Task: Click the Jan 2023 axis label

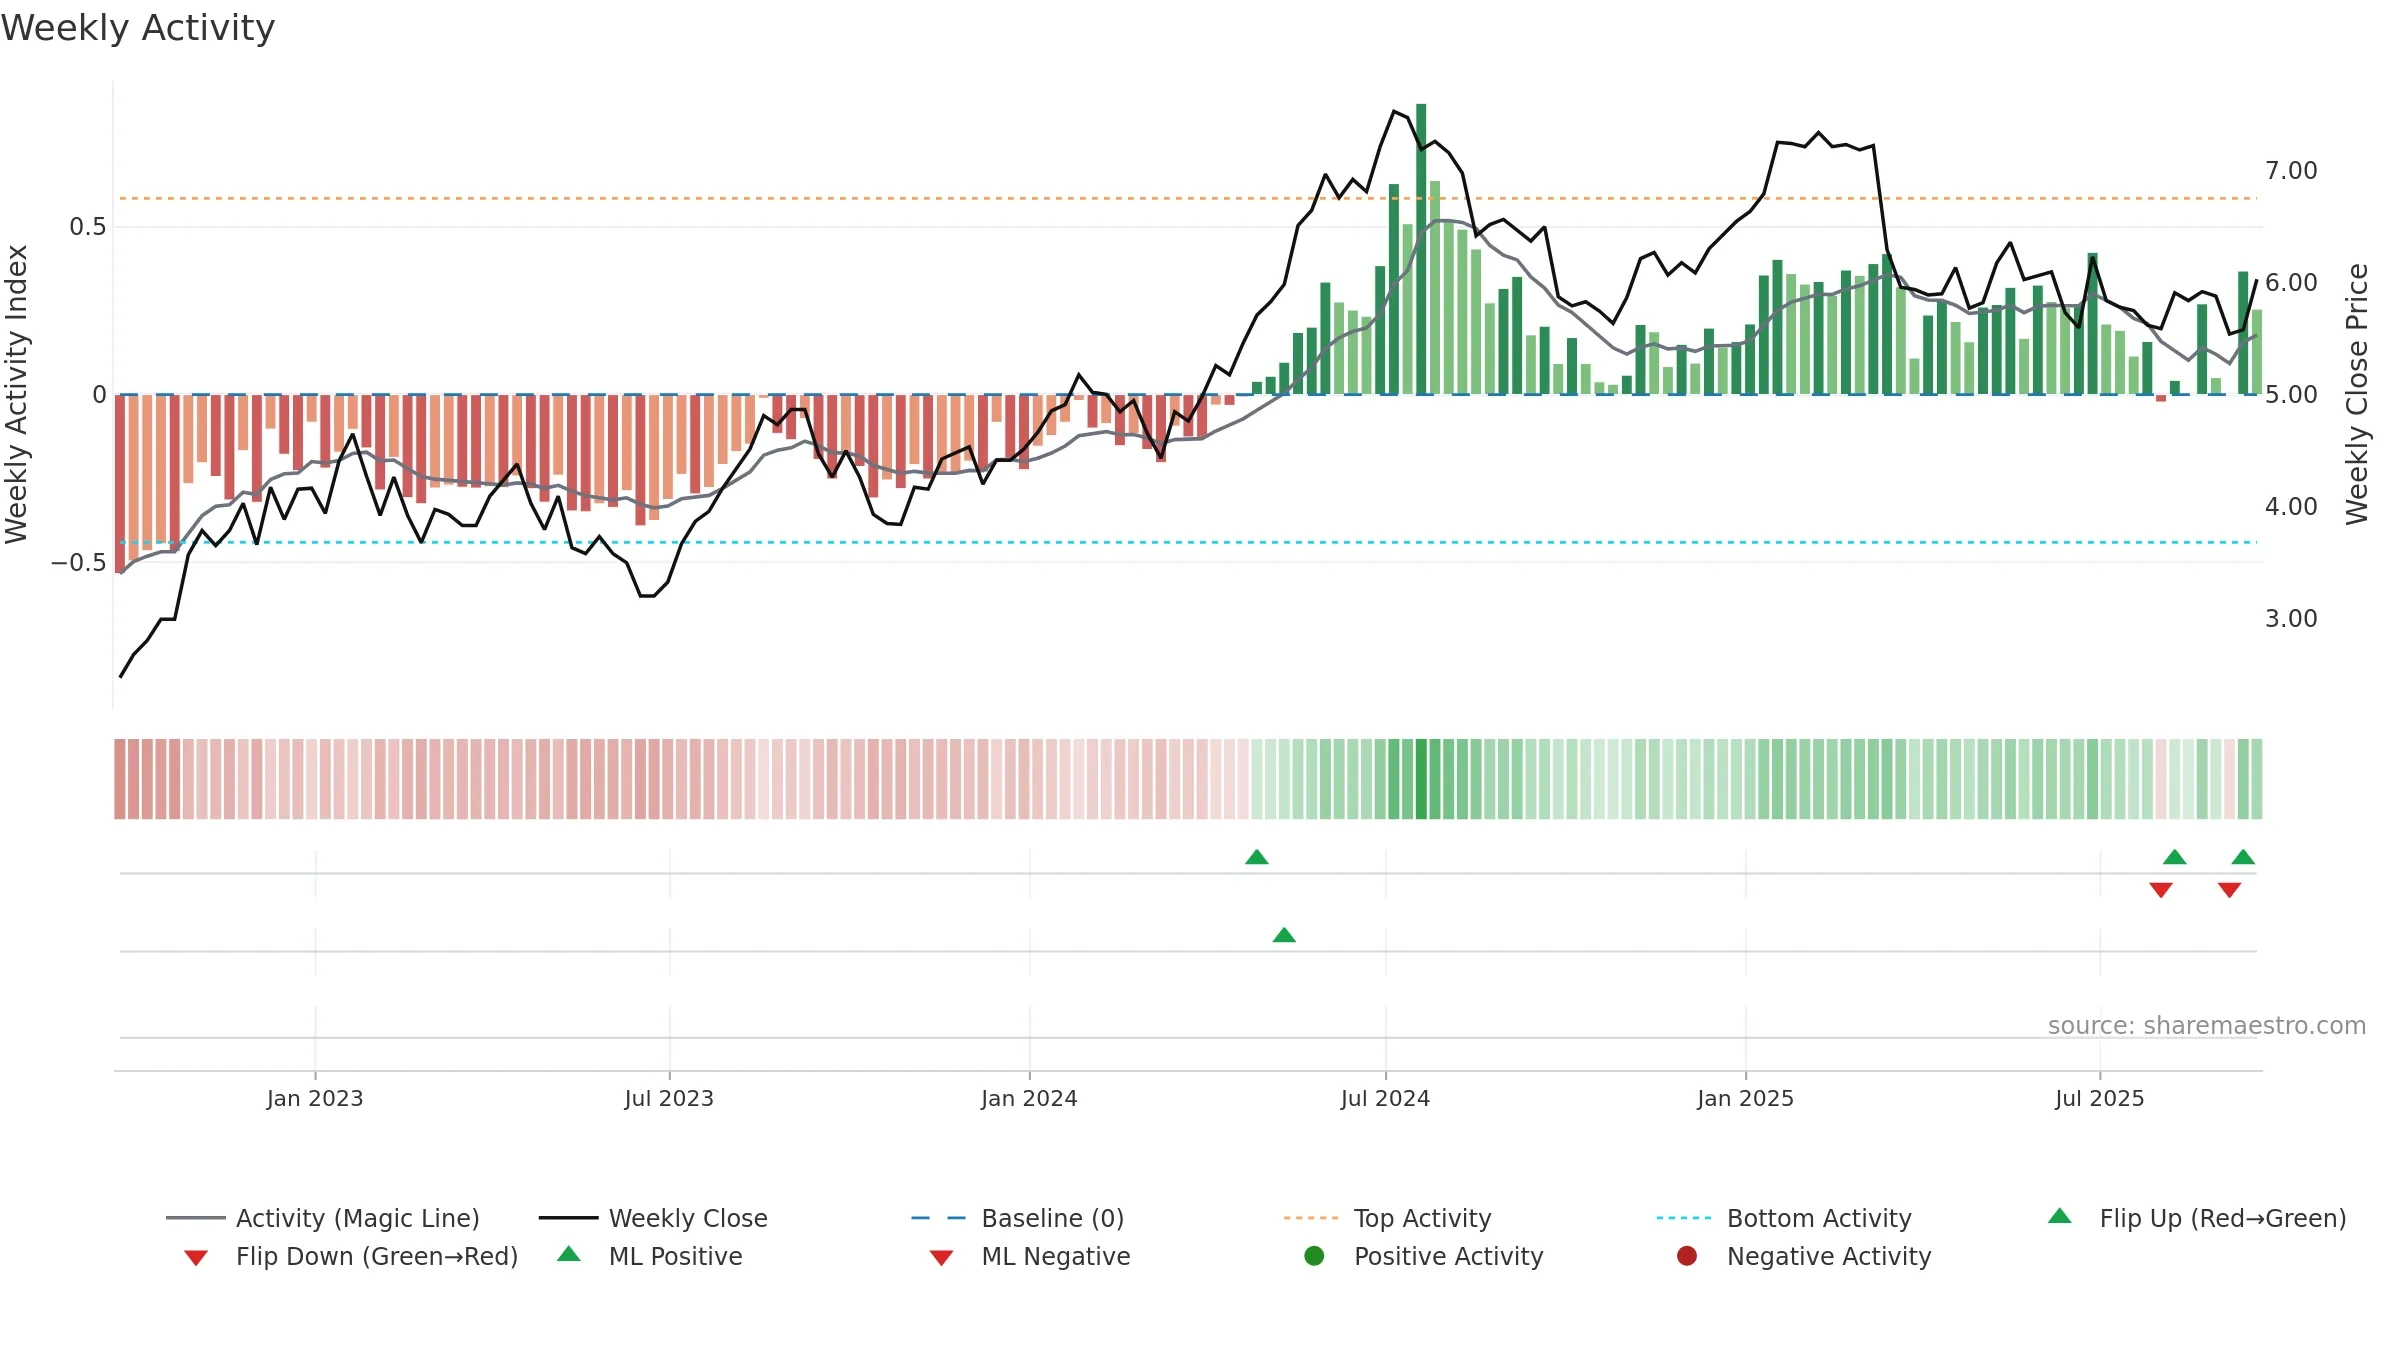Action: pos(315,1099)
